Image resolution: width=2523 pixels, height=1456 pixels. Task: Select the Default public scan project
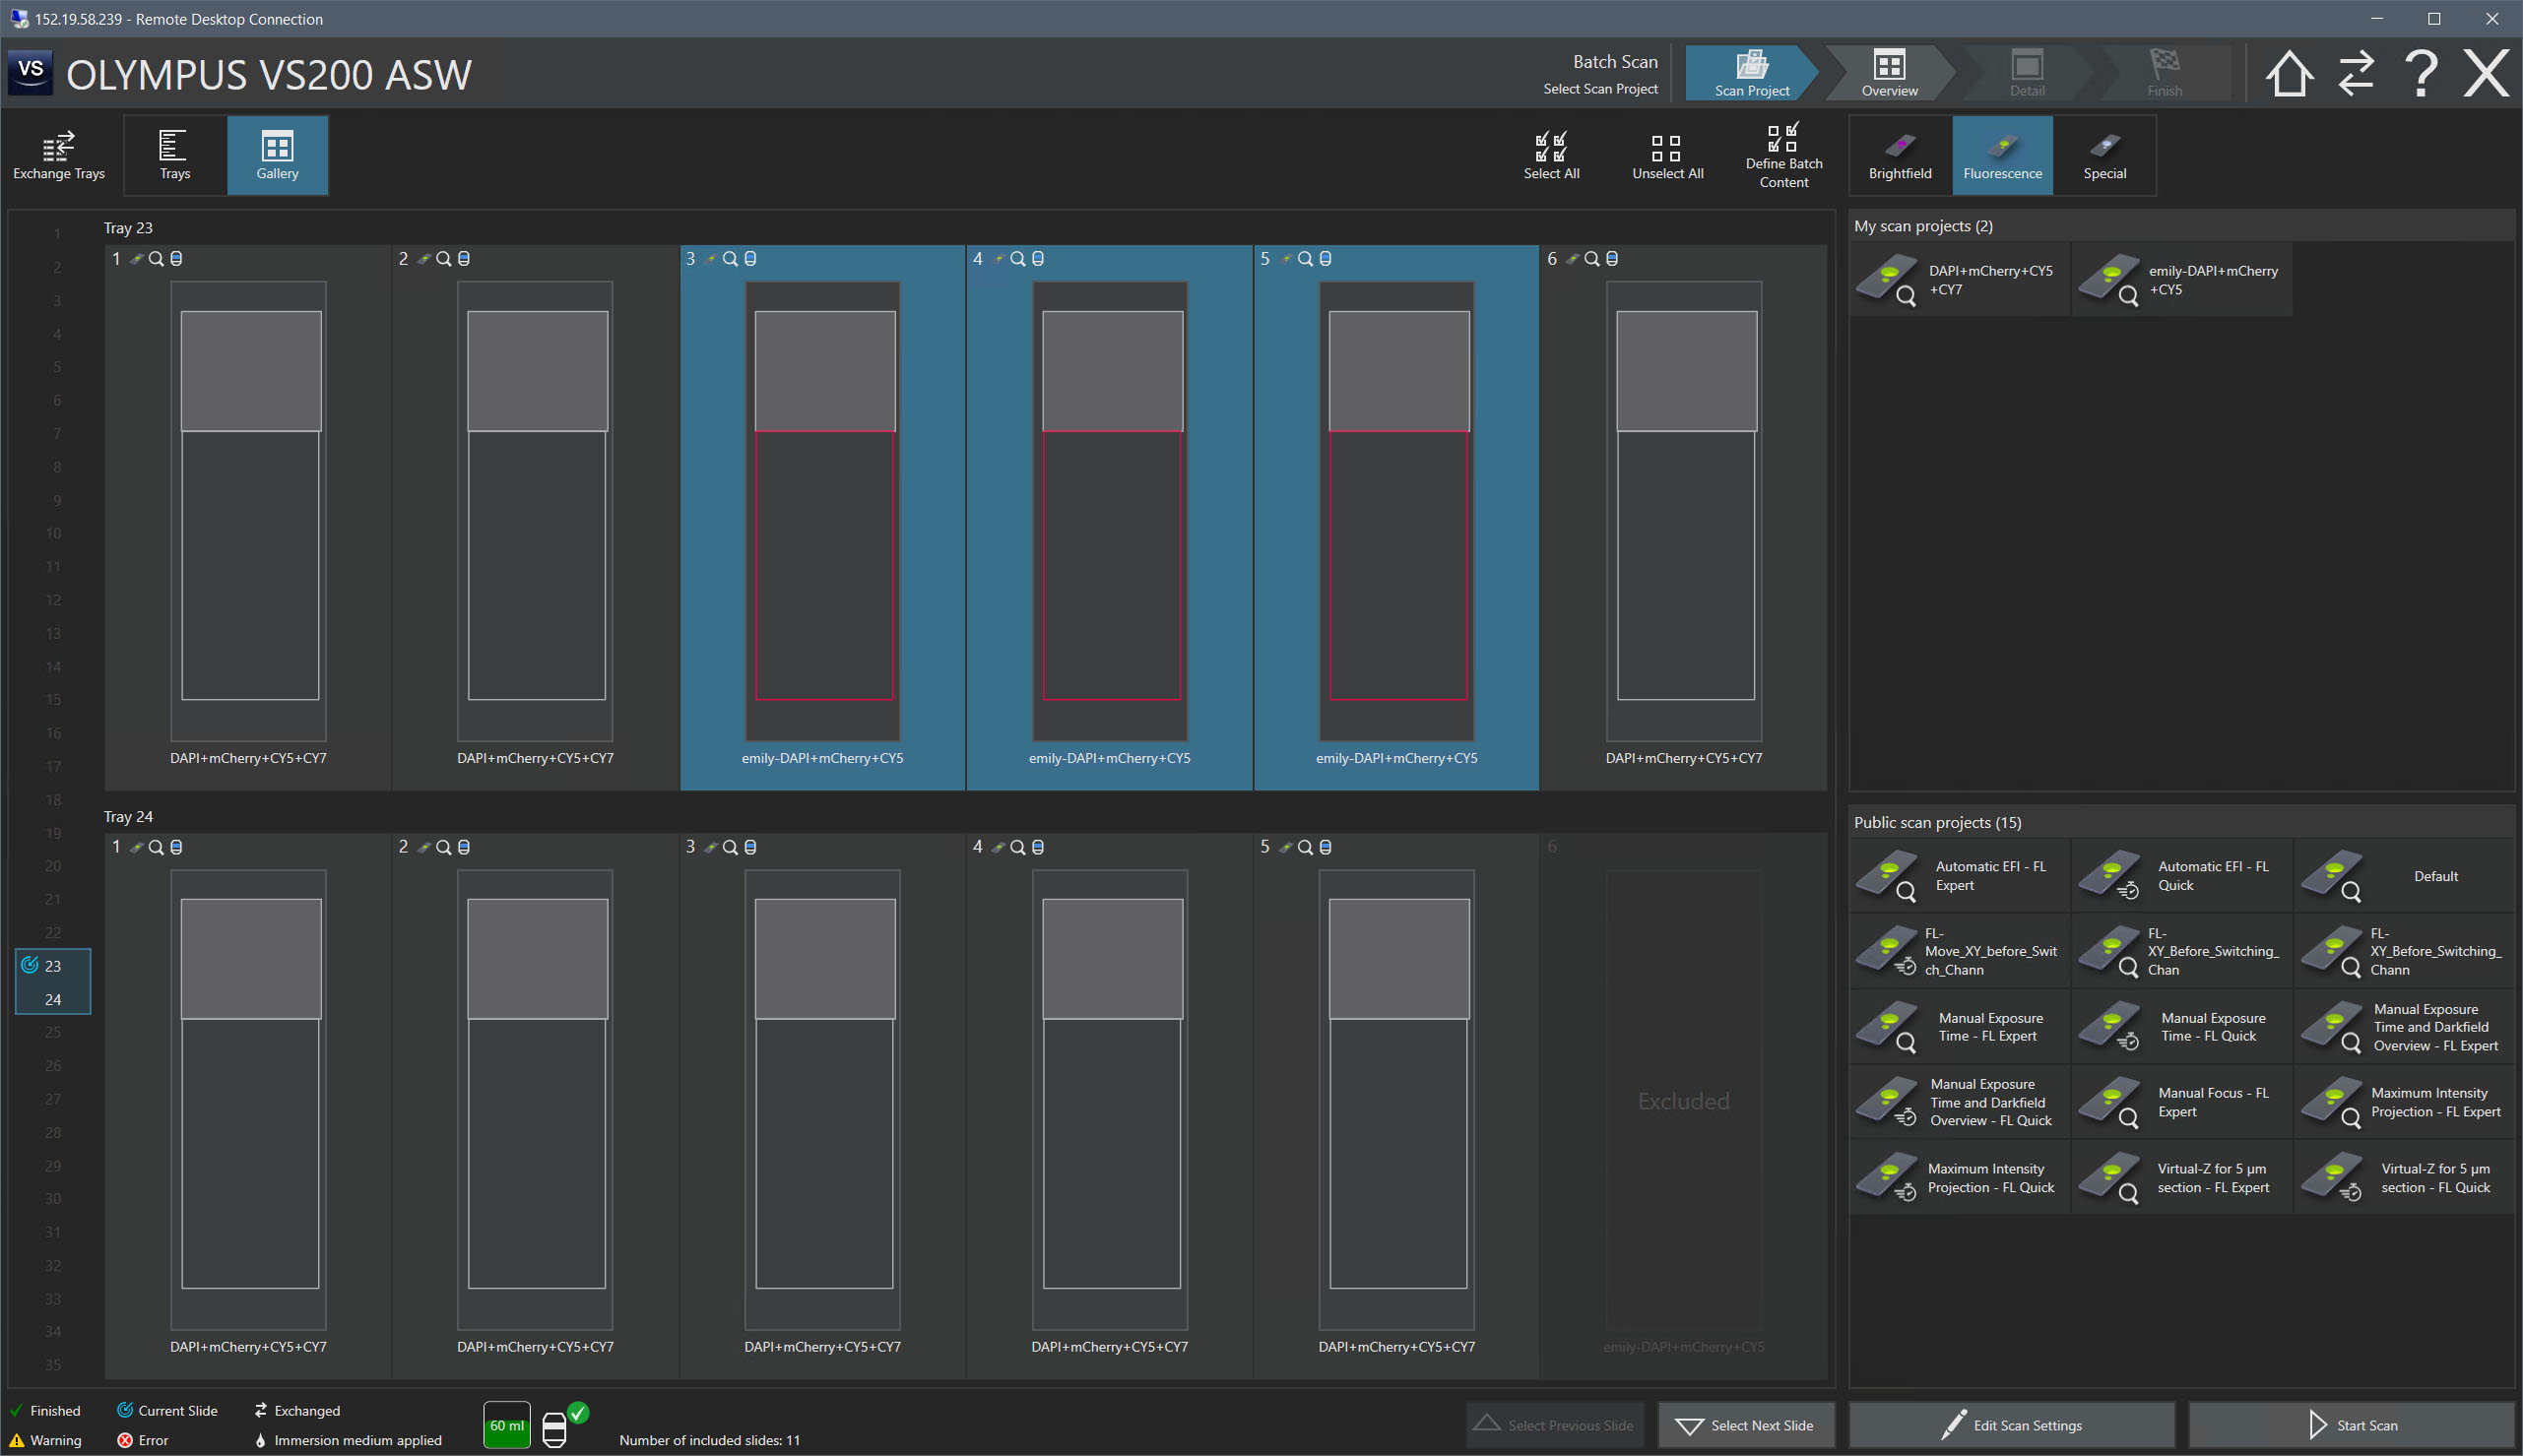tap(2404, 876)
